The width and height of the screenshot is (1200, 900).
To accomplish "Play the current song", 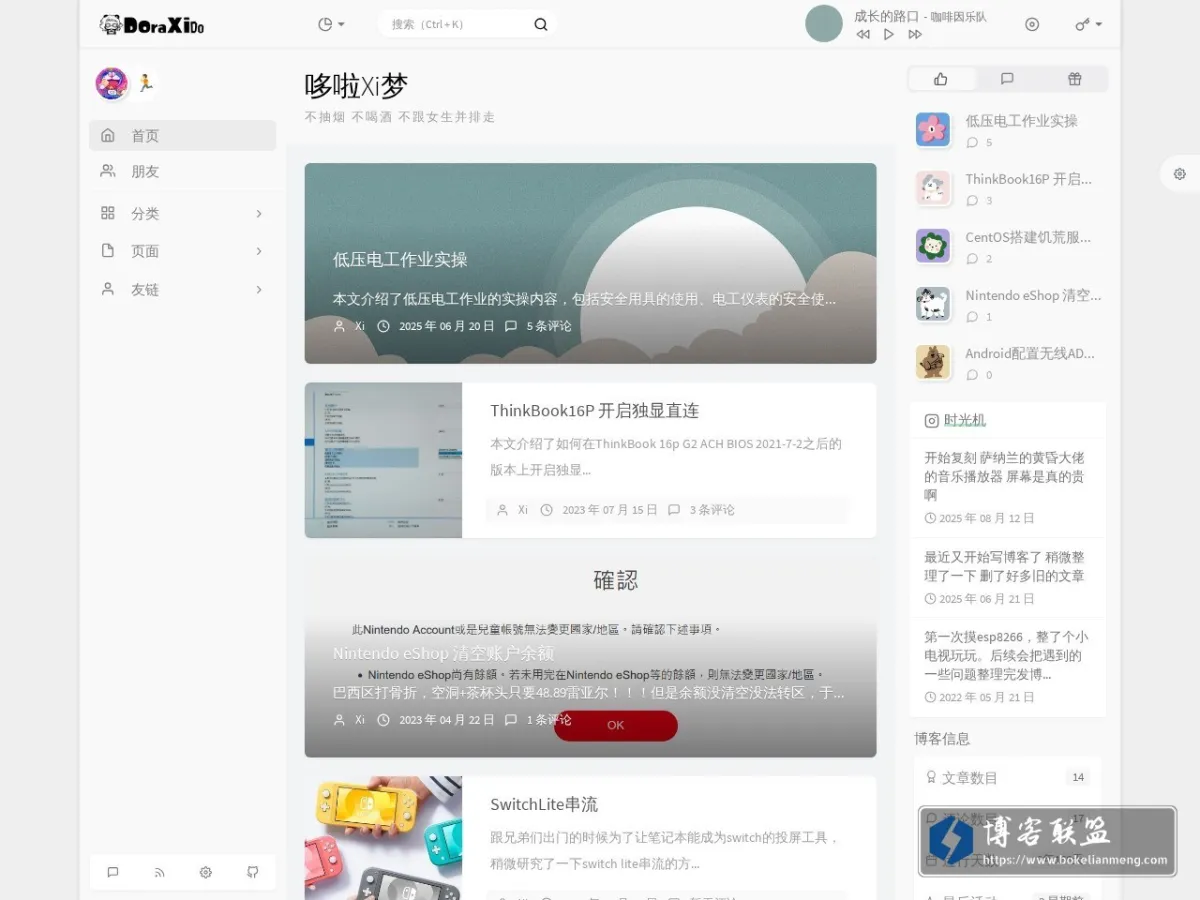I will coord(889,34).
